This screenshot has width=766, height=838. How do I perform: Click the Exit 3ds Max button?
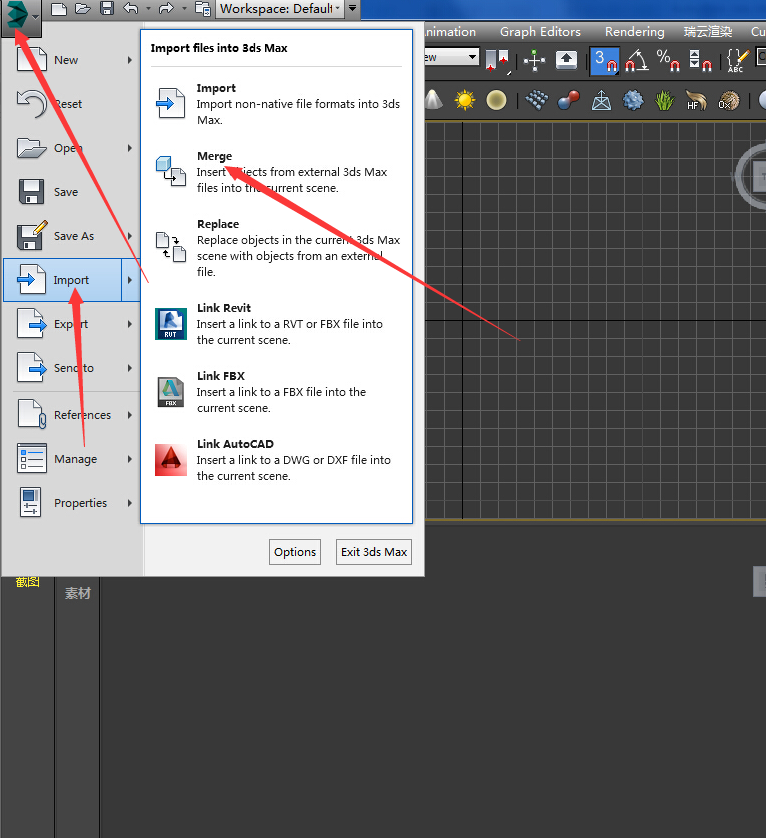tap(374, 552)
